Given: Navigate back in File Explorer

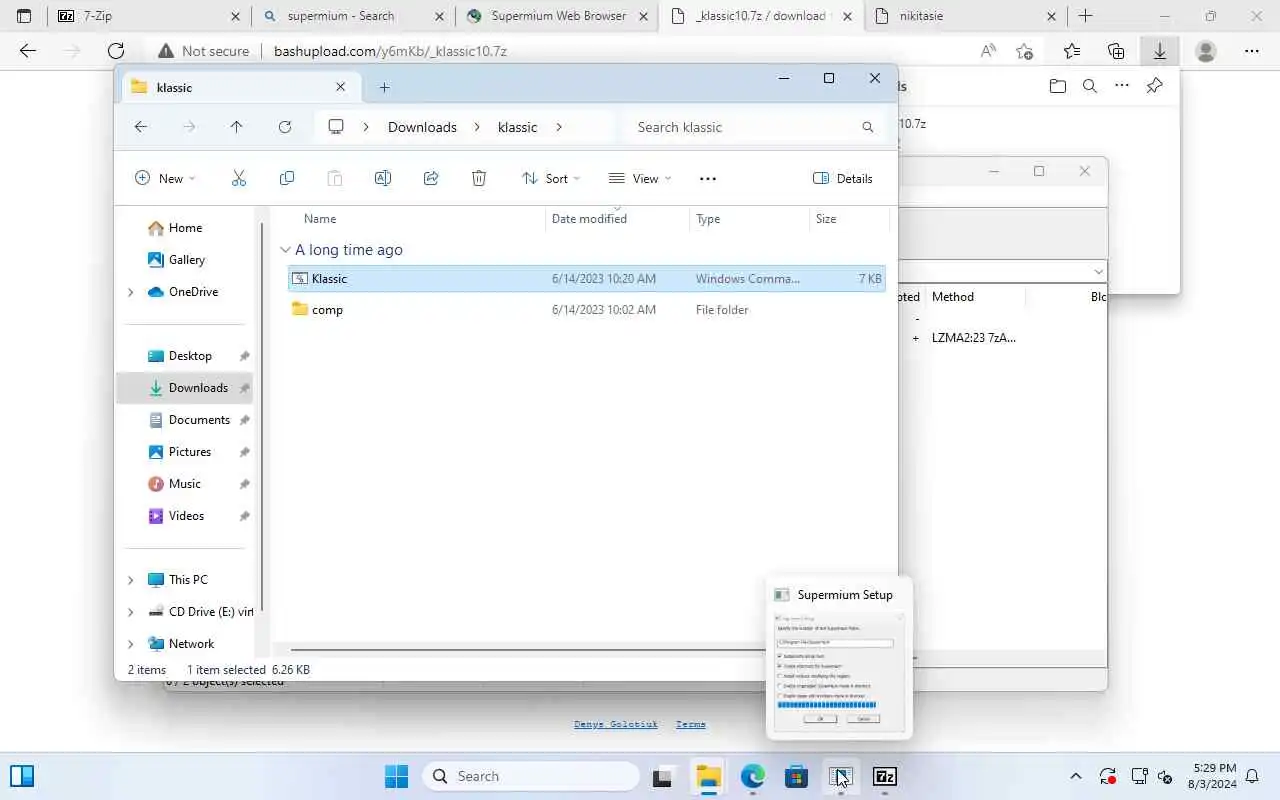Looking at the screenshot, I should point(141,127).
